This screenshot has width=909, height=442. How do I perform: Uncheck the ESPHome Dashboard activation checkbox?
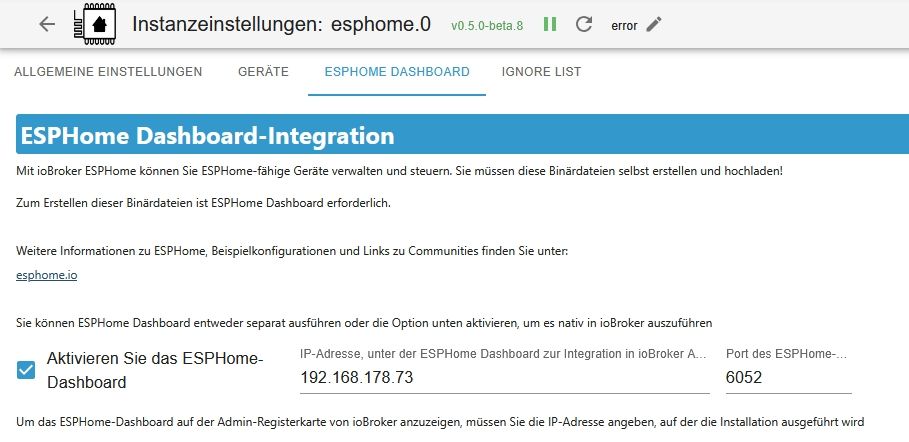point(26,370)
